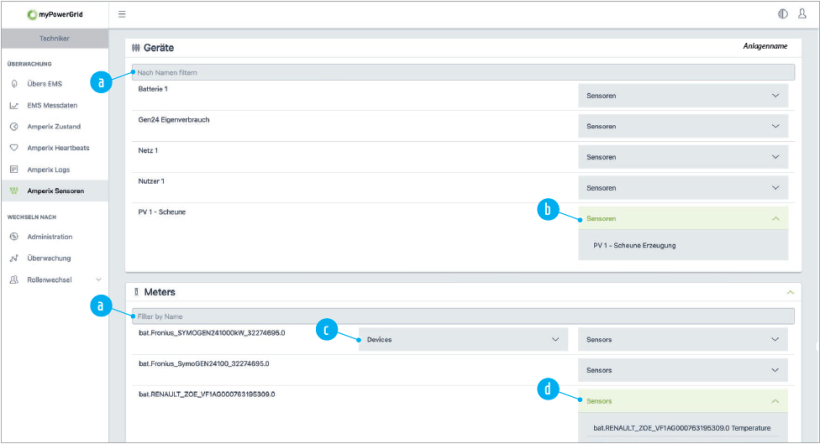Open Amperix Logs page
820x444 pixels.
coord(48,170)
